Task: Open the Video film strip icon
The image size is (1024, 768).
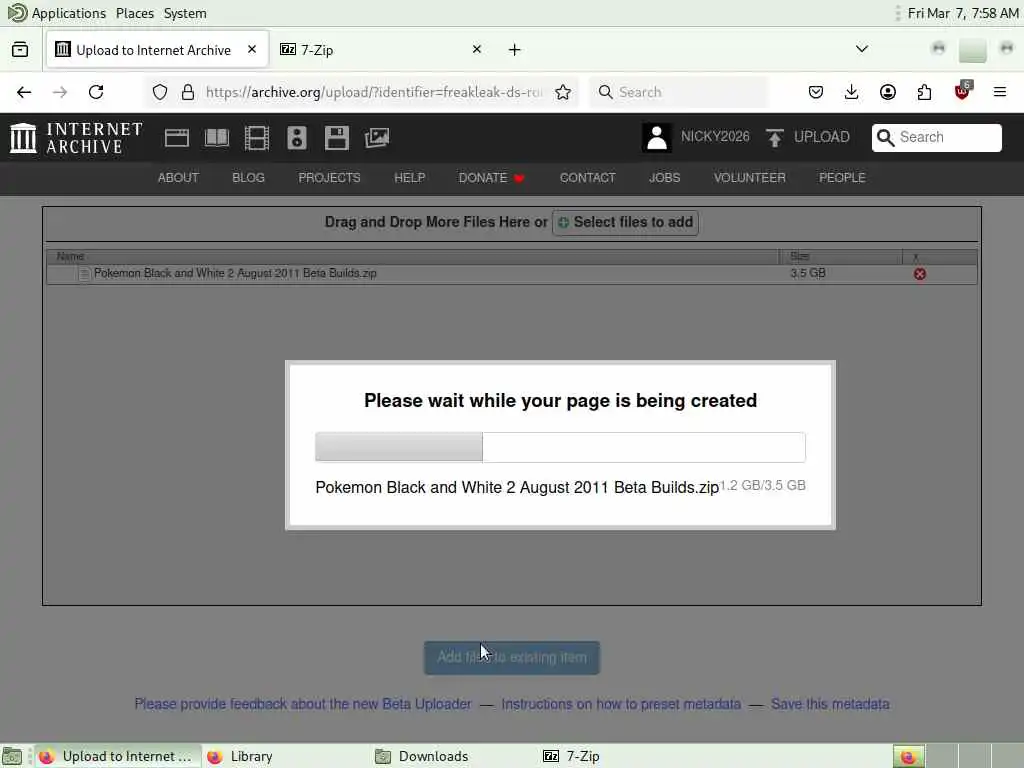Action: 257,138
